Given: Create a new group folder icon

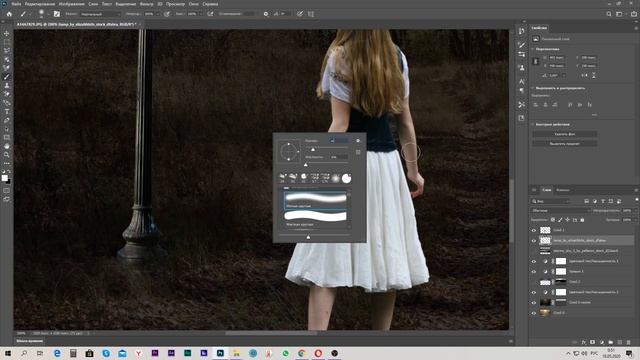Looking at the screenshot, I should pos(611,342).
